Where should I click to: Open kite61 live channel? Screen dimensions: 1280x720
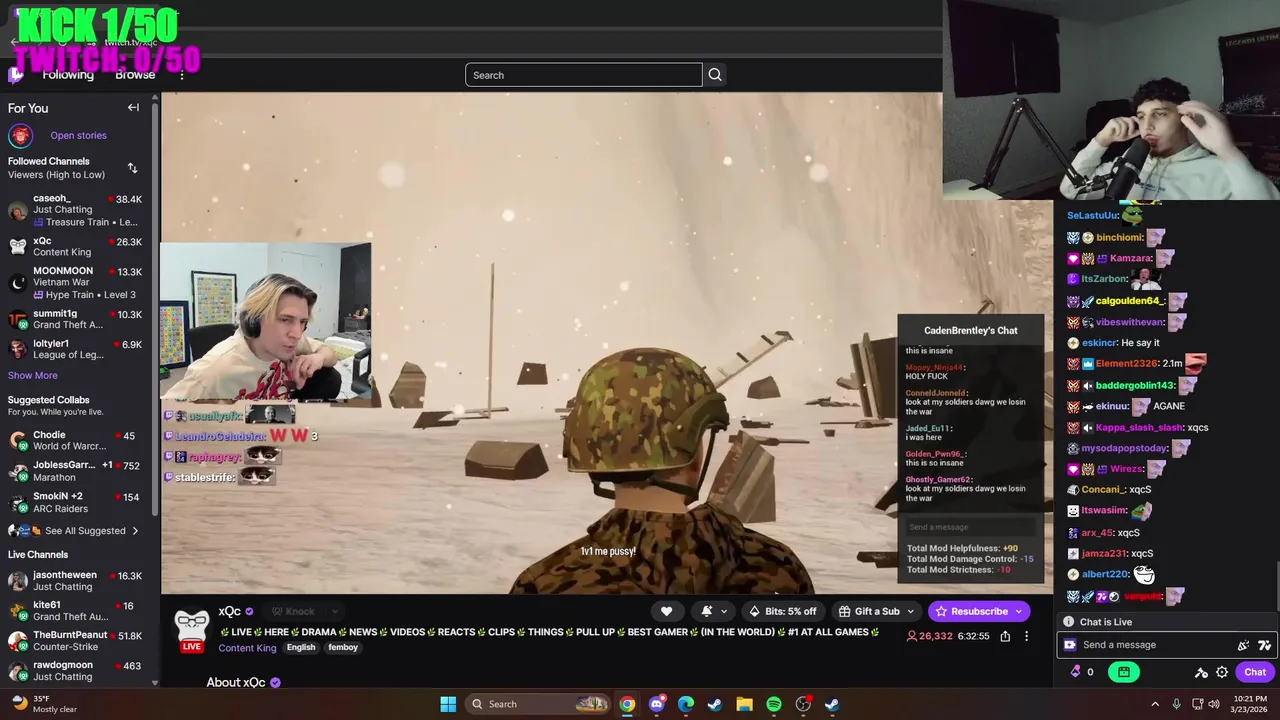coord(75,611)
